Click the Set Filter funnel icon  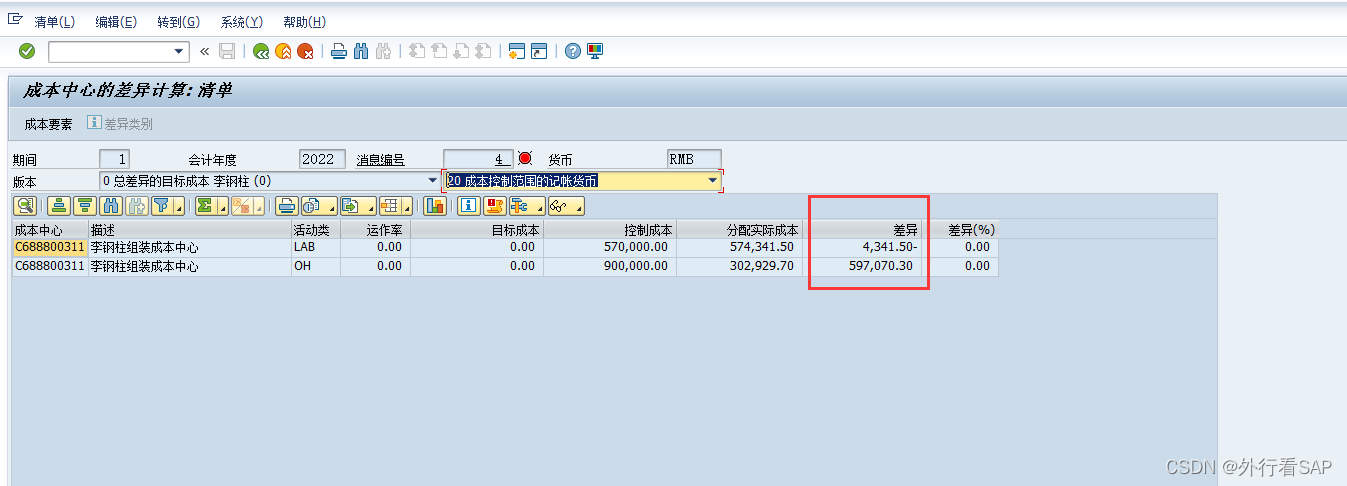(161, 206)
